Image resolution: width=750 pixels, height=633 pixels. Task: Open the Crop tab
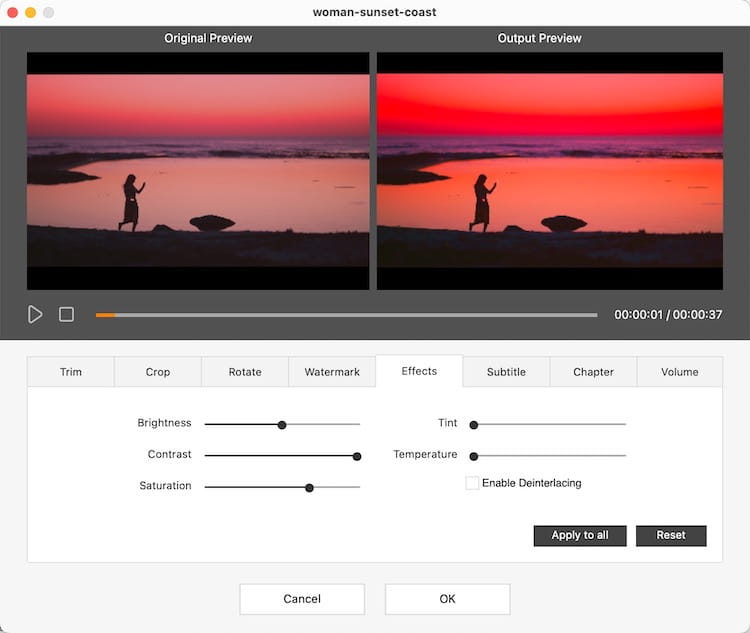pyautogui.click(x=158, y=372)
